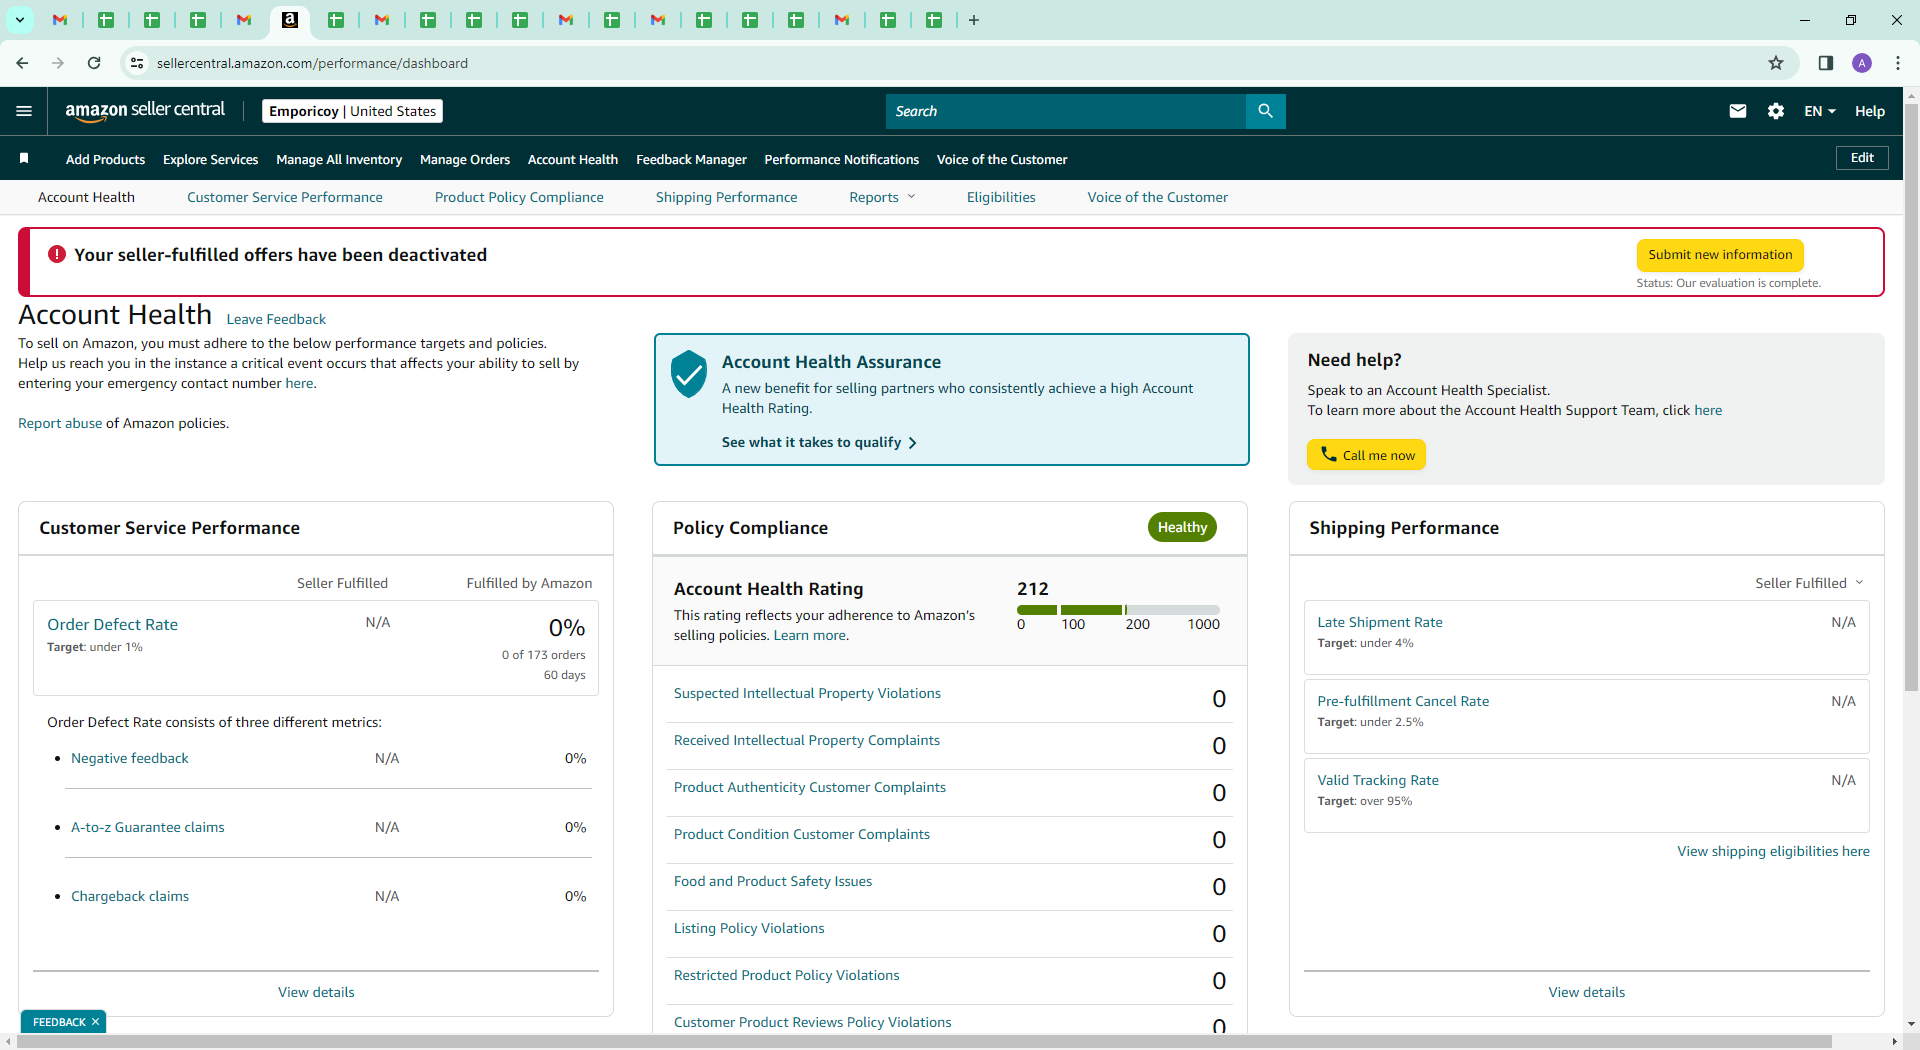Open the Negative feedback link

point(130,758)
